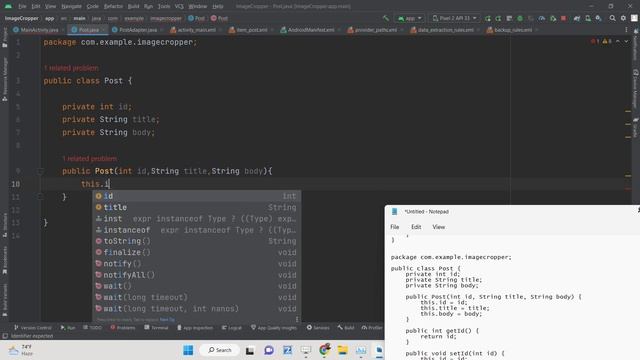This screenshot has height=360, width=640.
Task: Open the completion popup options kebab menu
Action: (297, 320)
